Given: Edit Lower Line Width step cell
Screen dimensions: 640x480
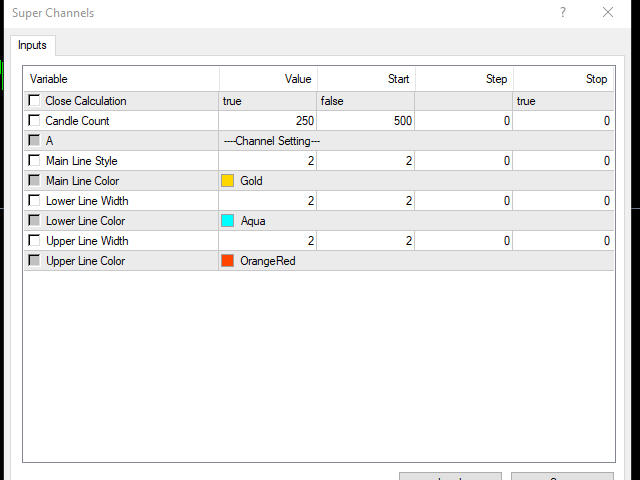Looking at the screenshot, I should pos(464,201).
